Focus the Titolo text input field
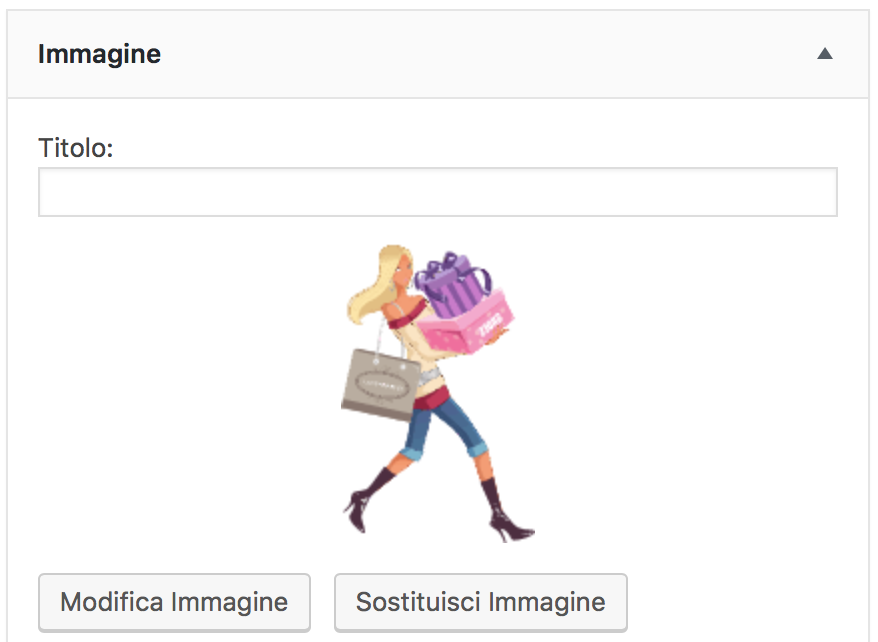 pos(438,192)
